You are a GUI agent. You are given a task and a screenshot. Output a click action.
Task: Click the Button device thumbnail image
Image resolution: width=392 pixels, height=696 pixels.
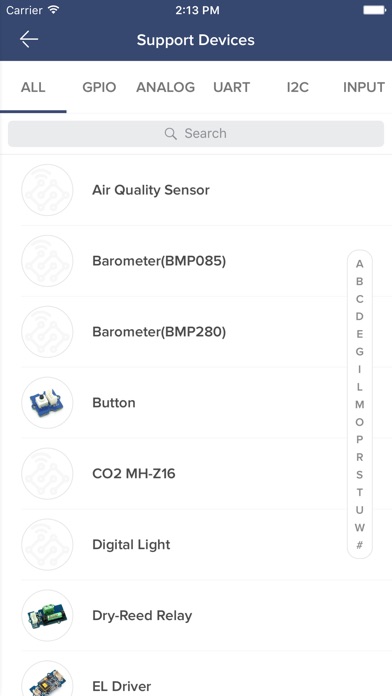tap(47, 403)
